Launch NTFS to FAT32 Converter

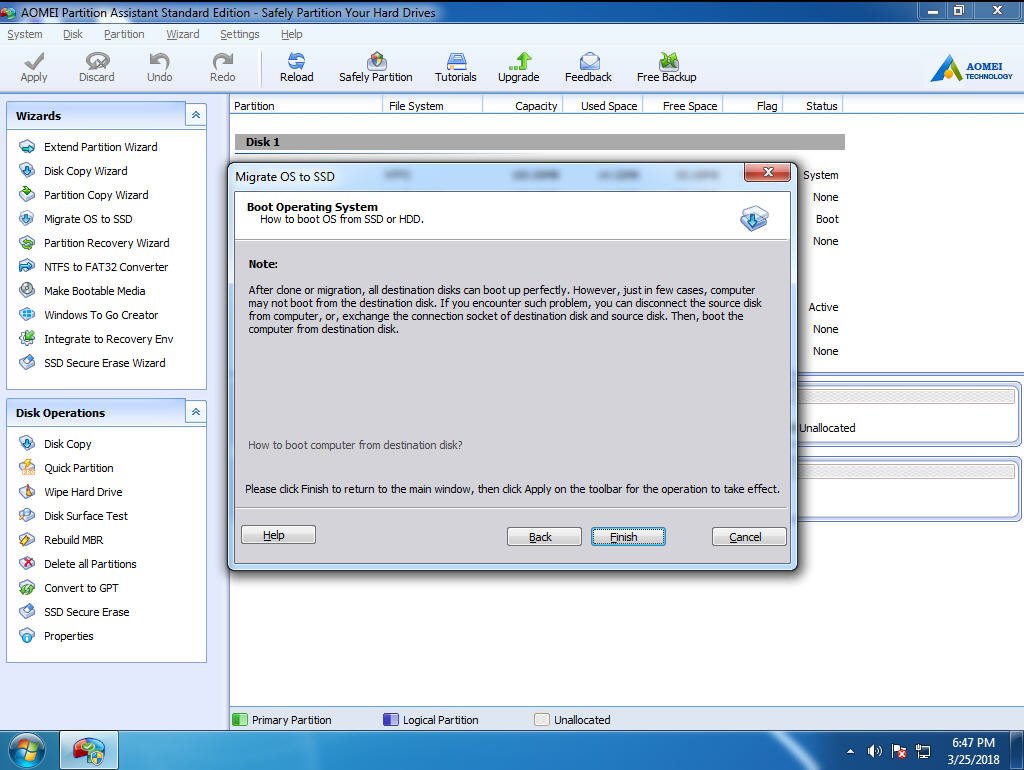(x=106, y=267)
